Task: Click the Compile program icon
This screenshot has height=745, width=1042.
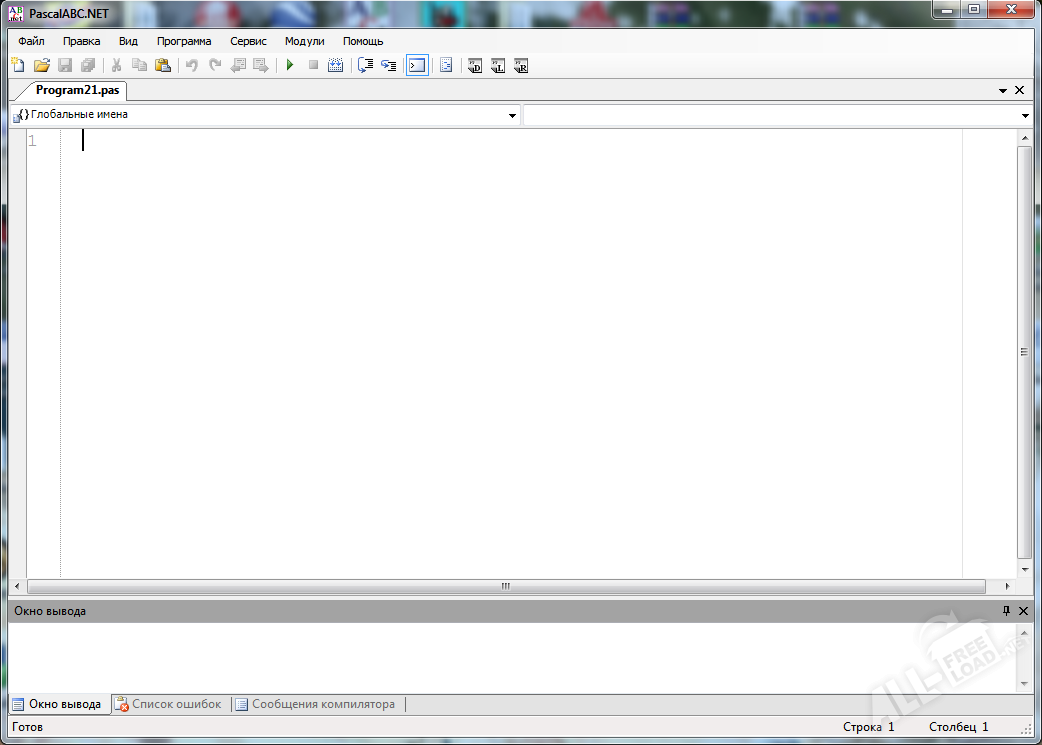Action: (x=336, y=65)
